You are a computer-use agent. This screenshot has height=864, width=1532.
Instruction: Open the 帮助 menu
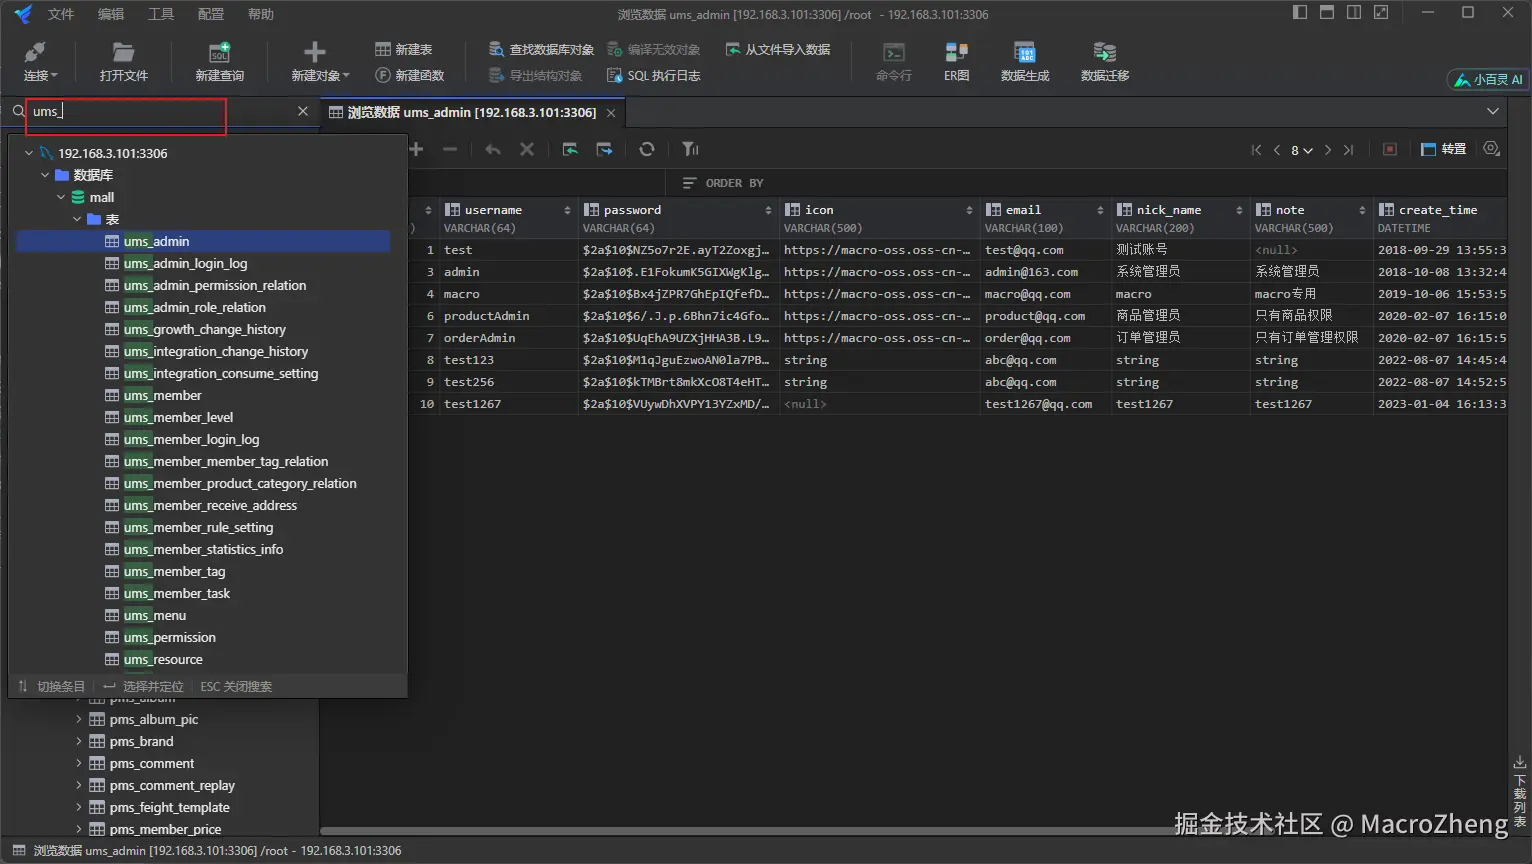(x=261, y=14)
